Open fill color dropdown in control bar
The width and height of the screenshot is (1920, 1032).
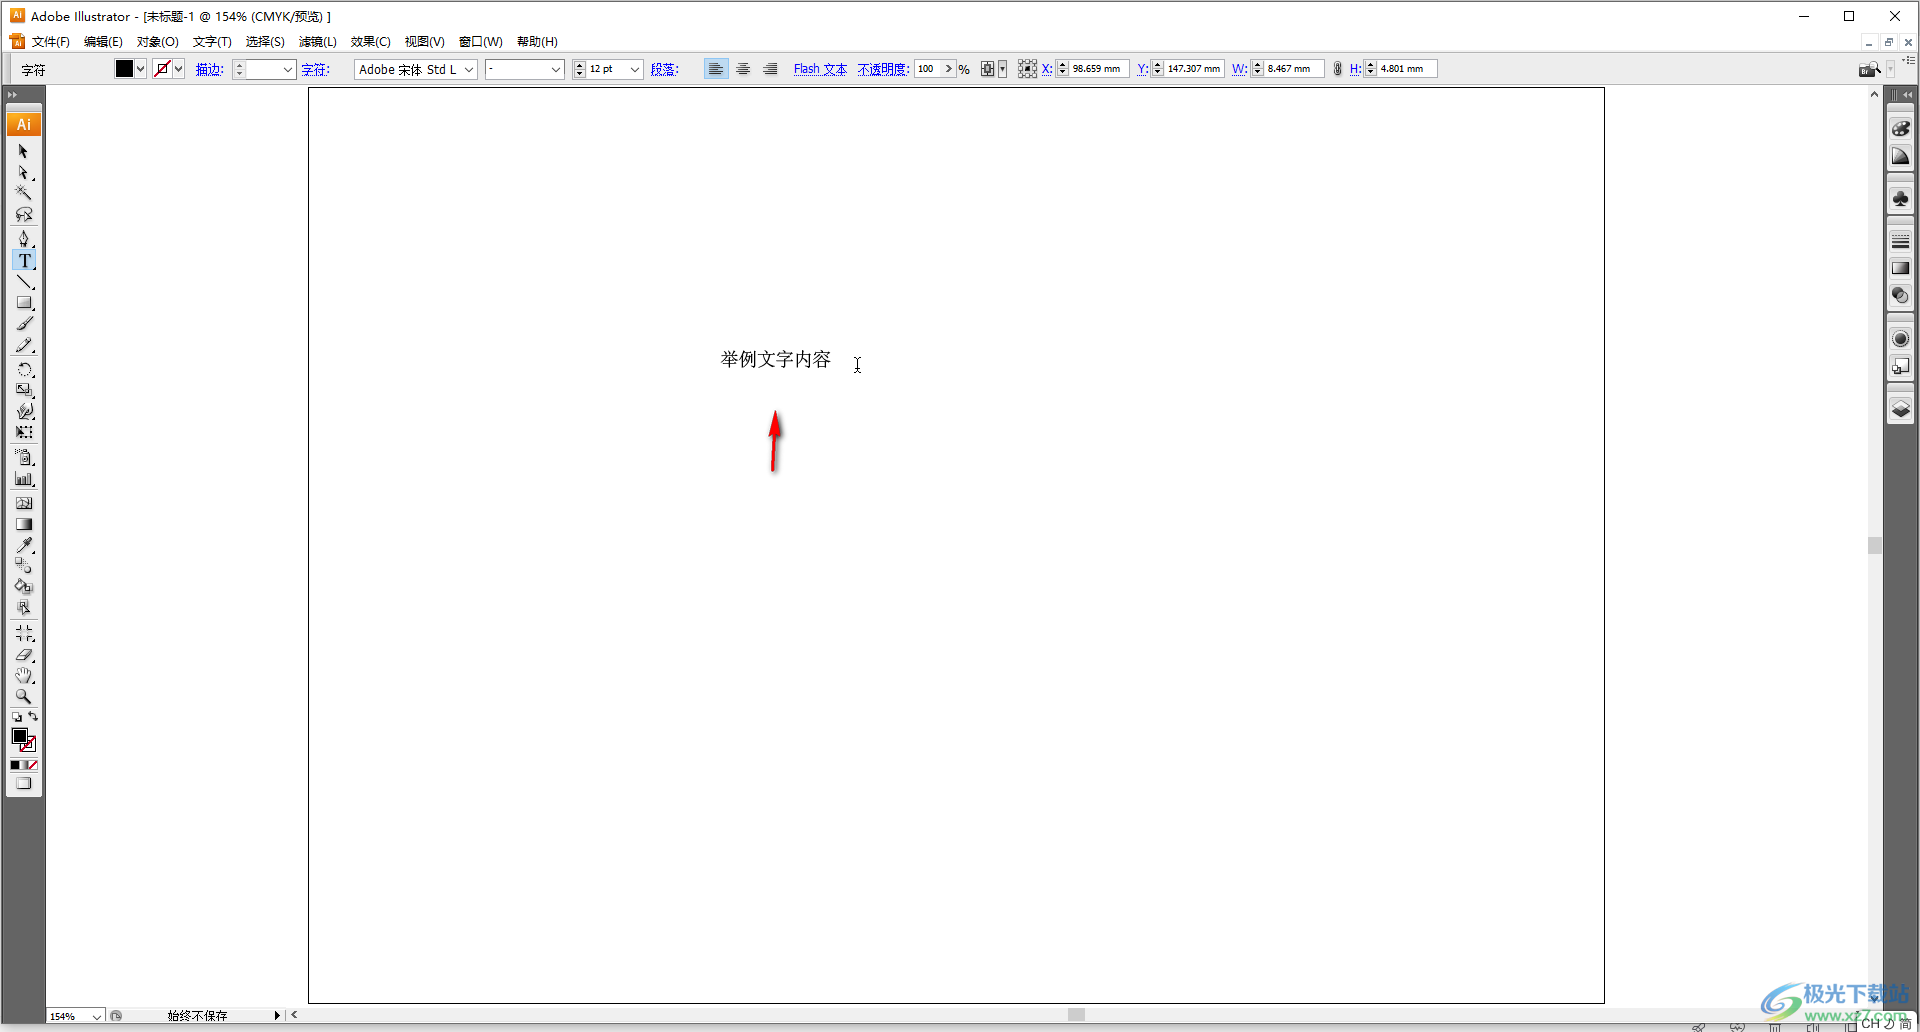[141, 69]
